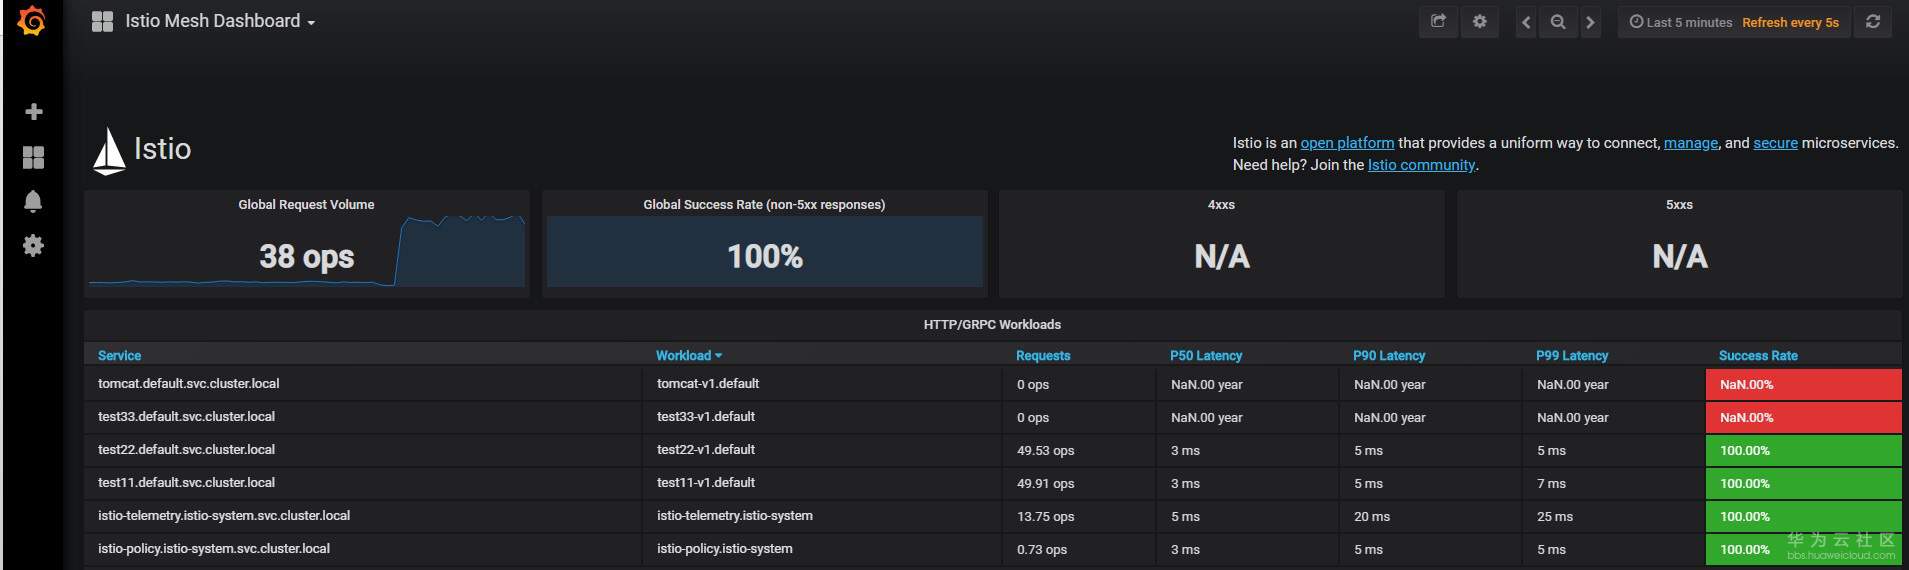1909x570 pixels.
Task: Open Alerting bell icon in sidebar
Action: [x=33, y=201]
